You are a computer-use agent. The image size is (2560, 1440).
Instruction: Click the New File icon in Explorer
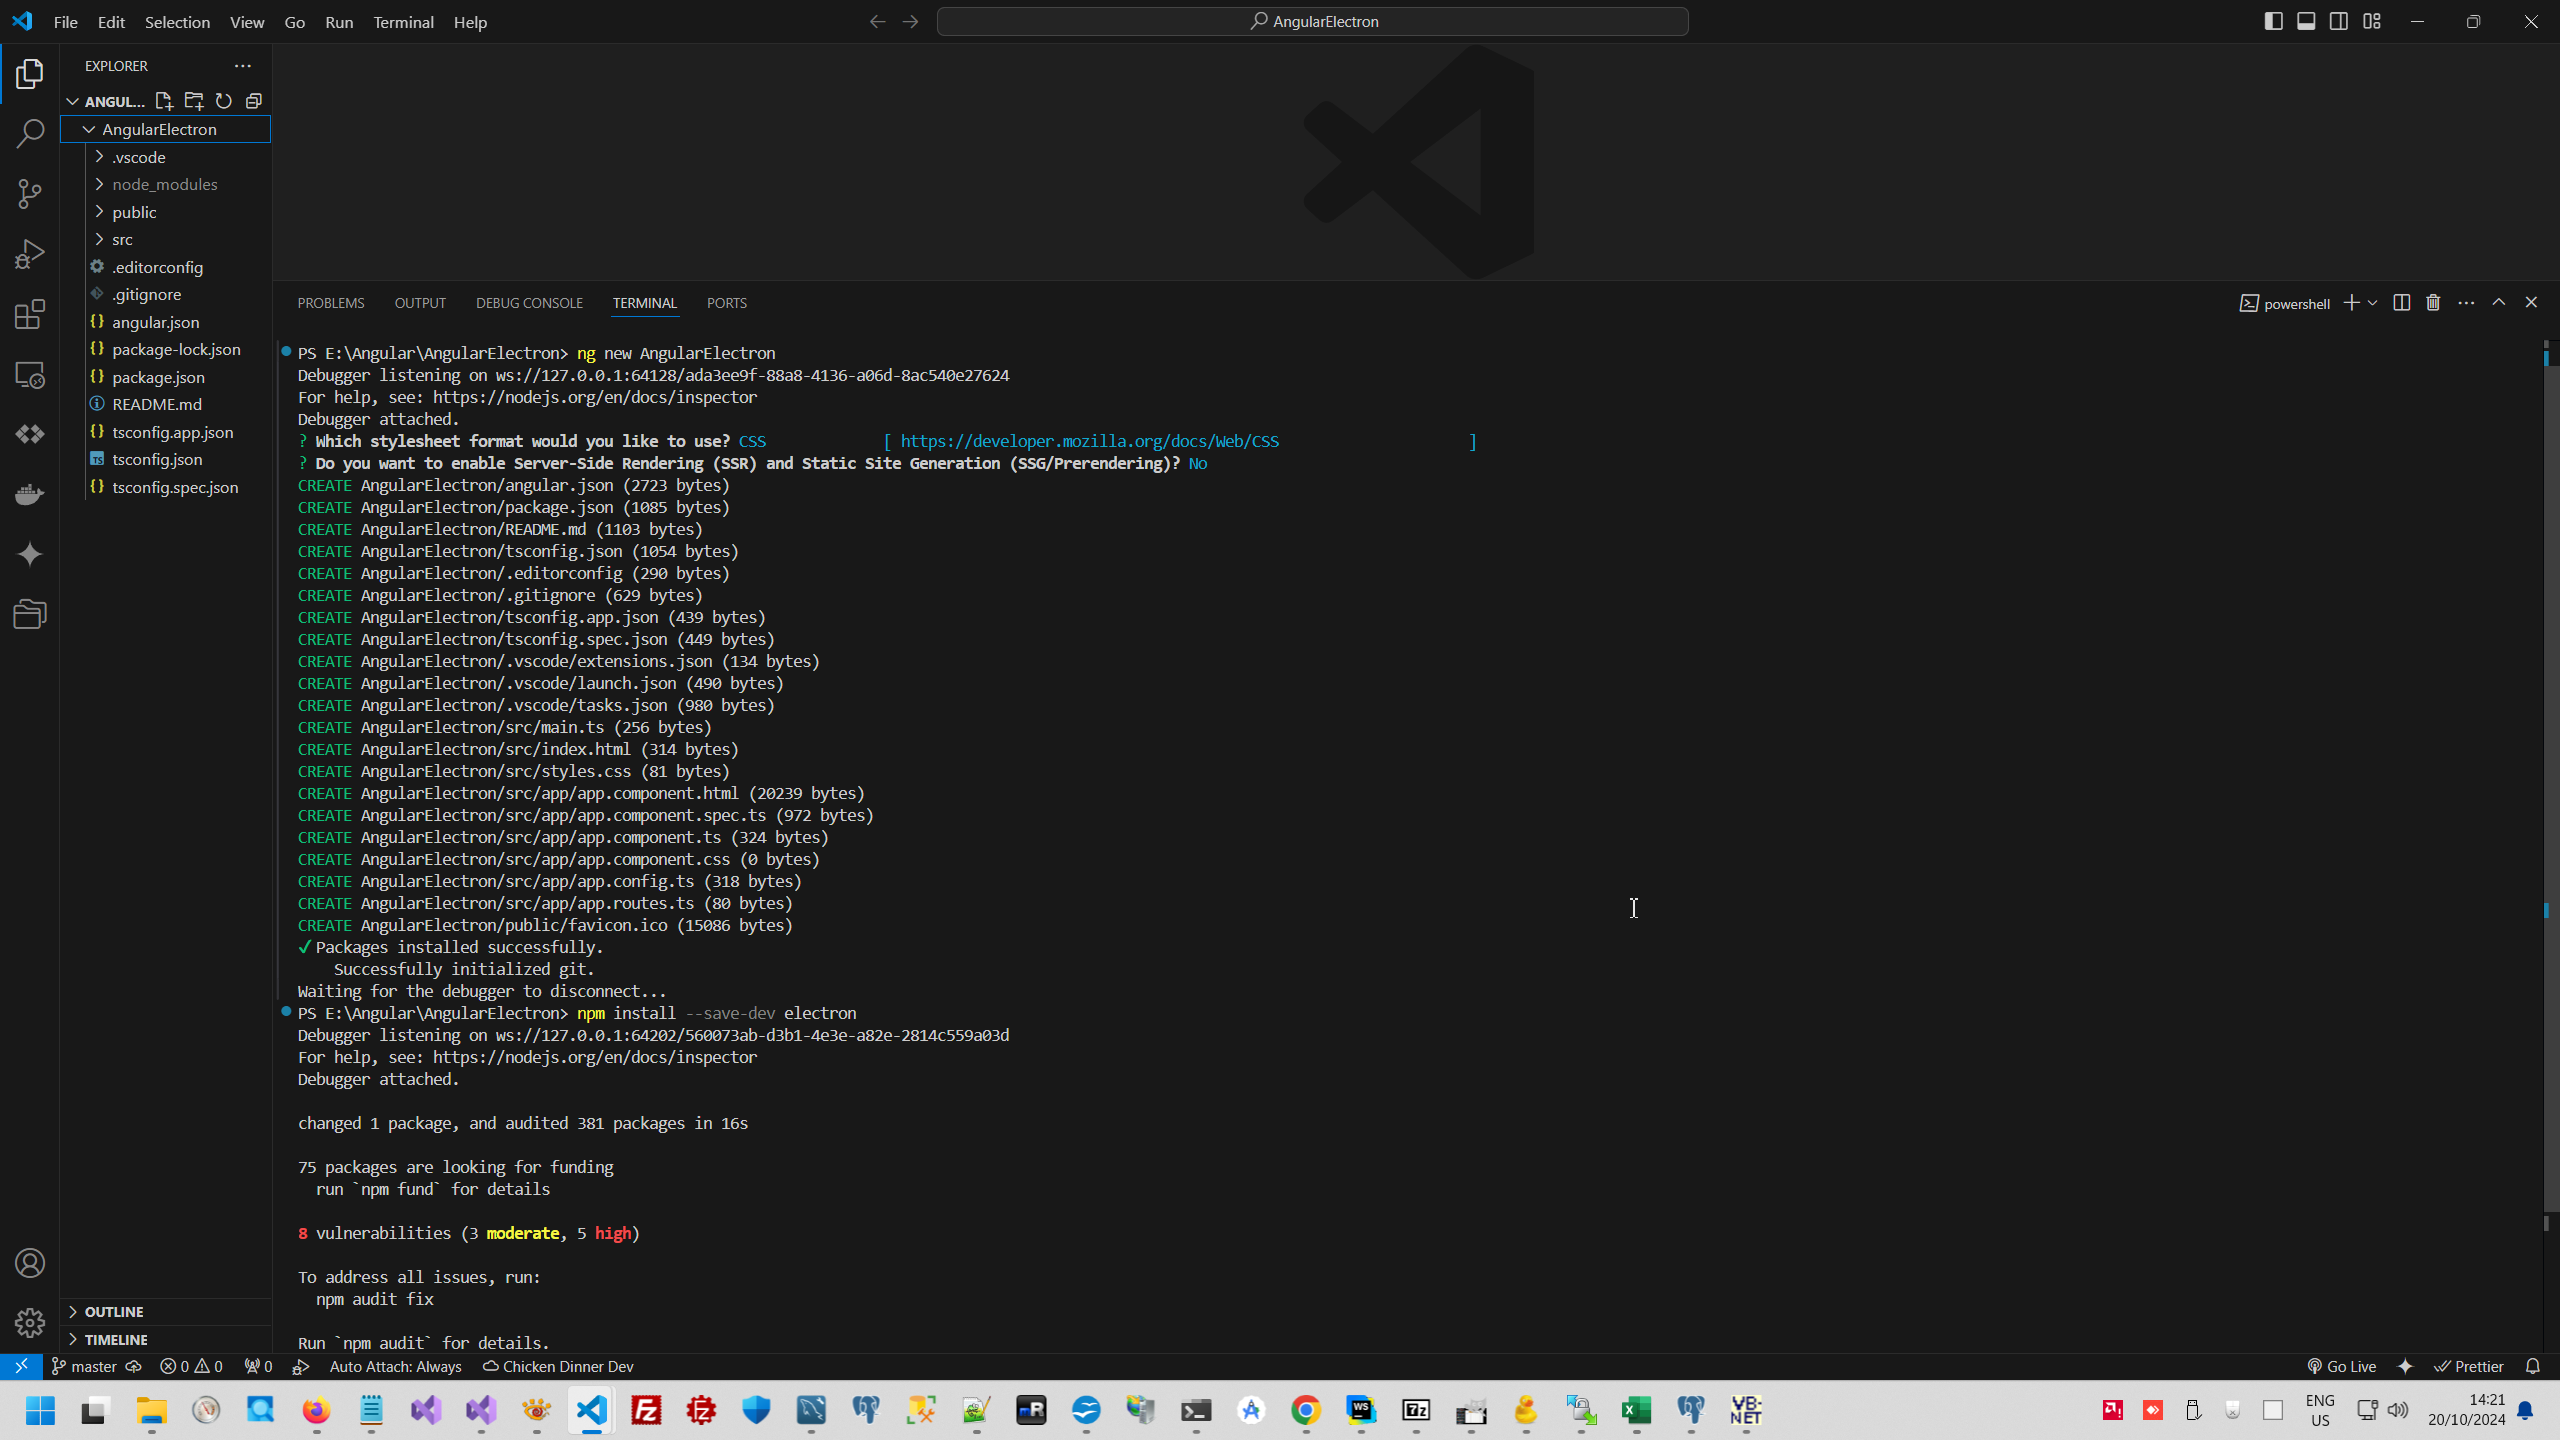click(164, 101)
